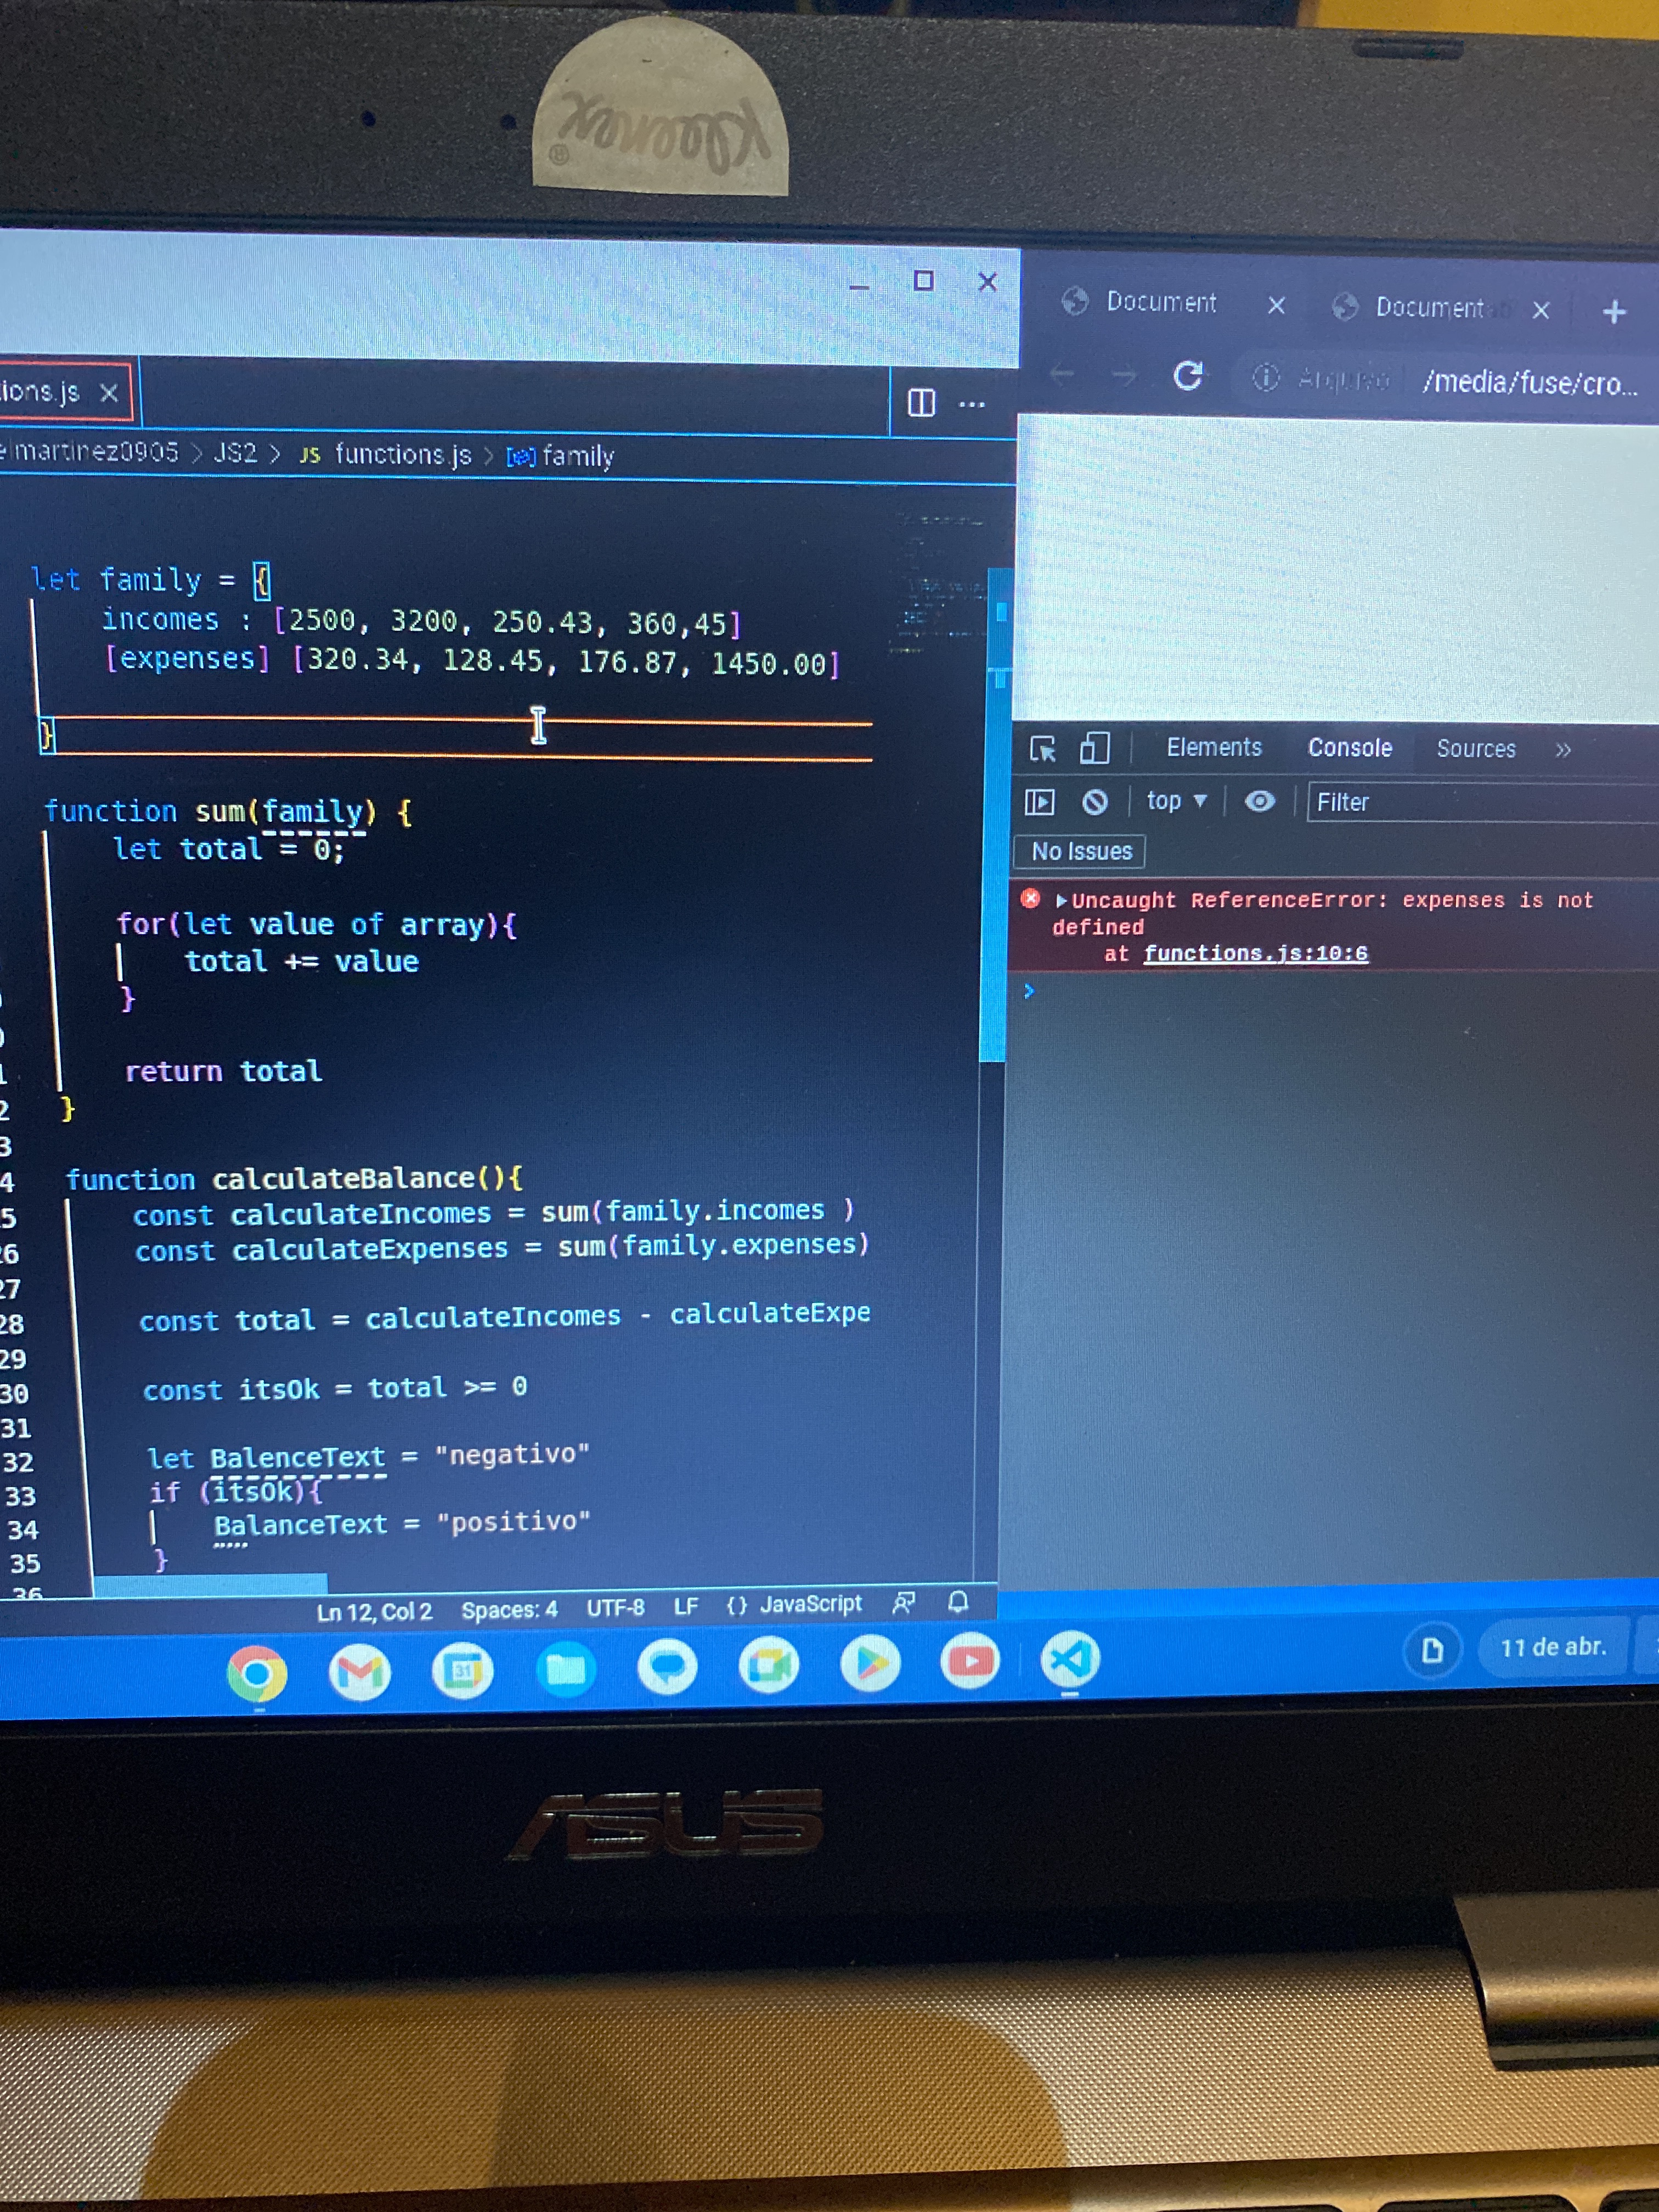
Task: Click the console Filter input field
Action: tap(1482, 802)
